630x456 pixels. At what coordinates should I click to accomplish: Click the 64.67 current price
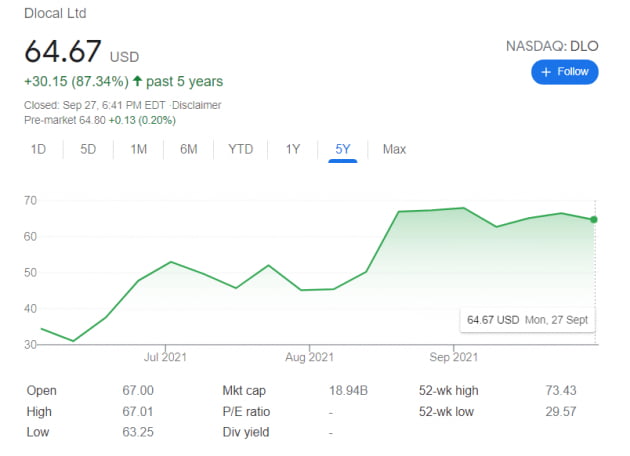(x=63, y=51)
